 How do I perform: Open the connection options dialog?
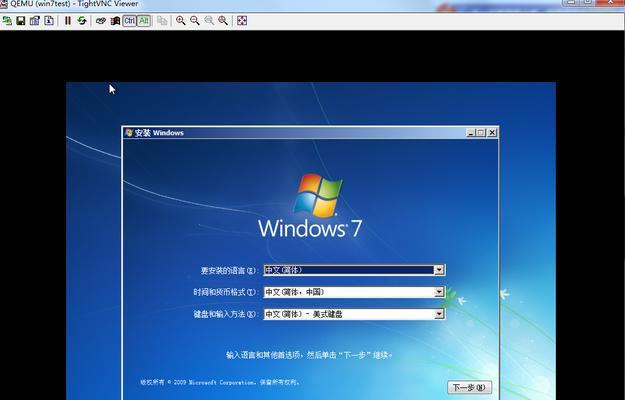tap(35, 21)
